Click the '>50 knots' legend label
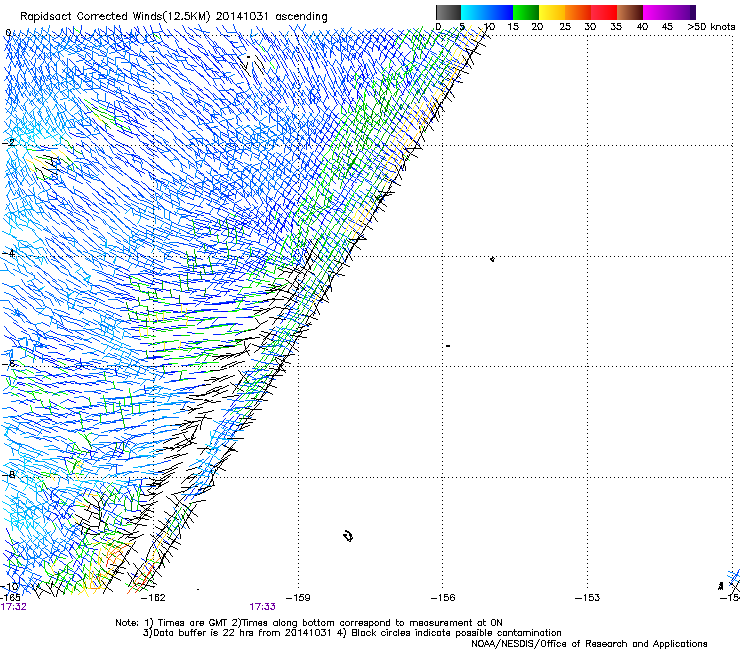 point(711,27)
